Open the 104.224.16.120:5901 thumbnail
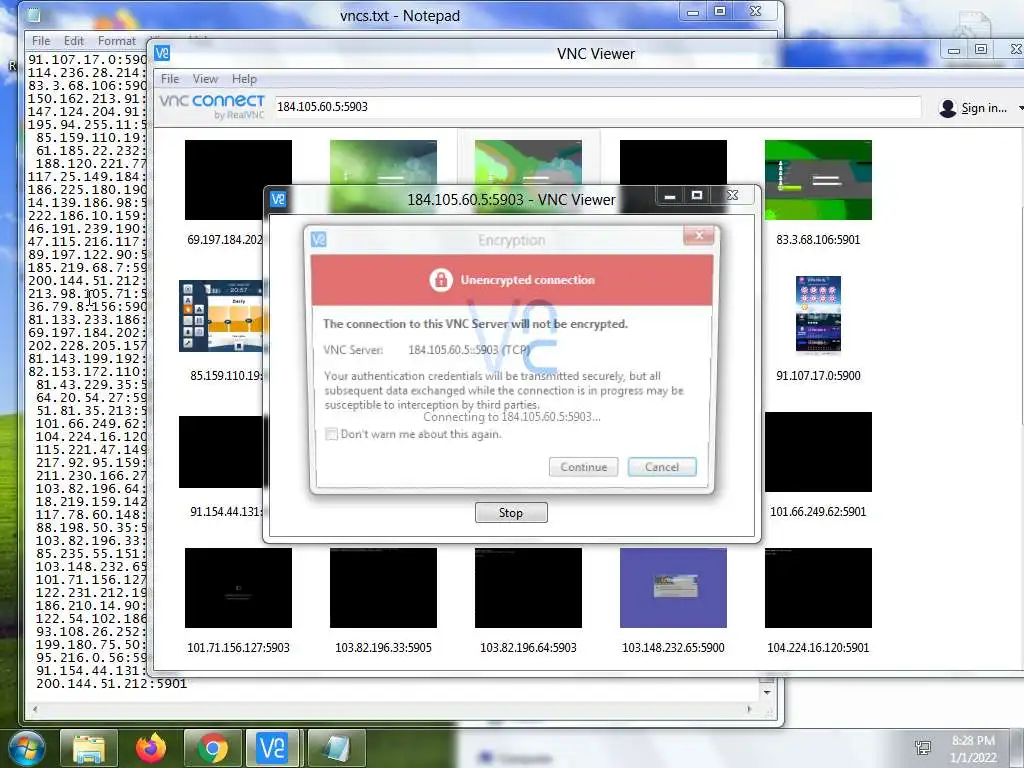1024x768 pixels. click(818, 588)
